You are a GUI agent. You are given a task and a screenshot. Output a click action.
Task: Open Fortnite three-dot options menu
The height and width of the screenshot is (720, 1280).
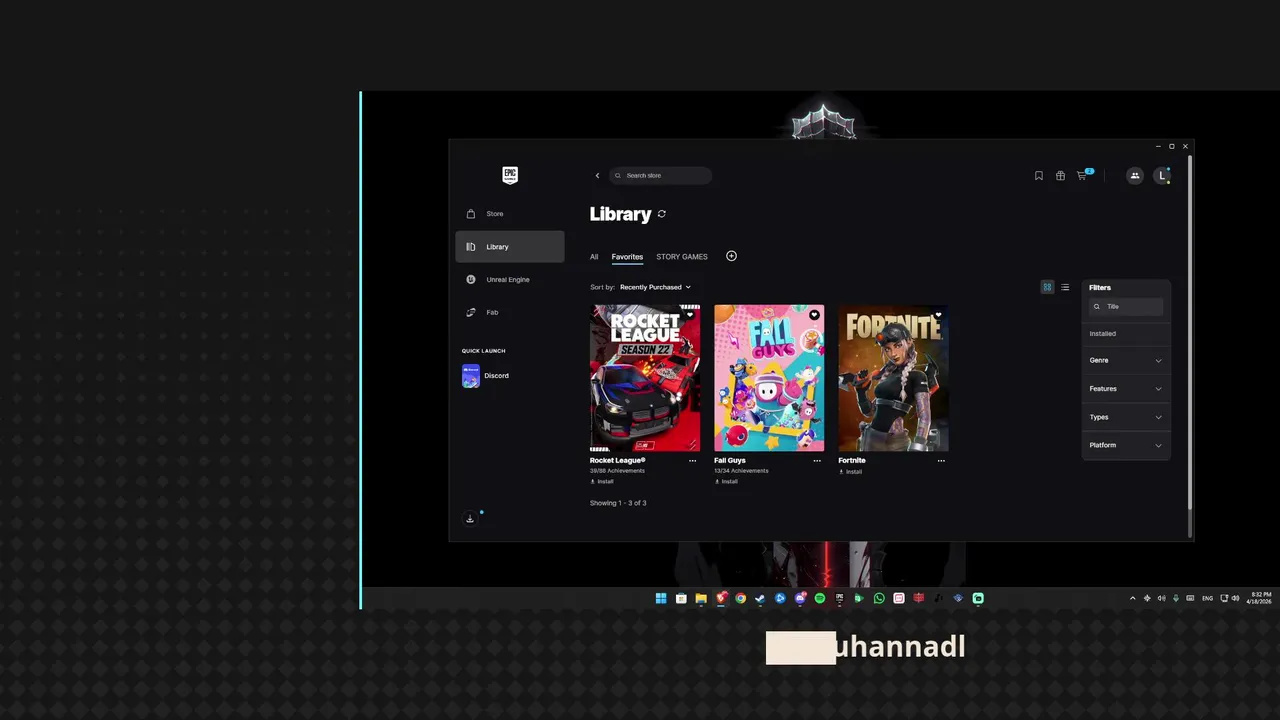tap(941, 461)
